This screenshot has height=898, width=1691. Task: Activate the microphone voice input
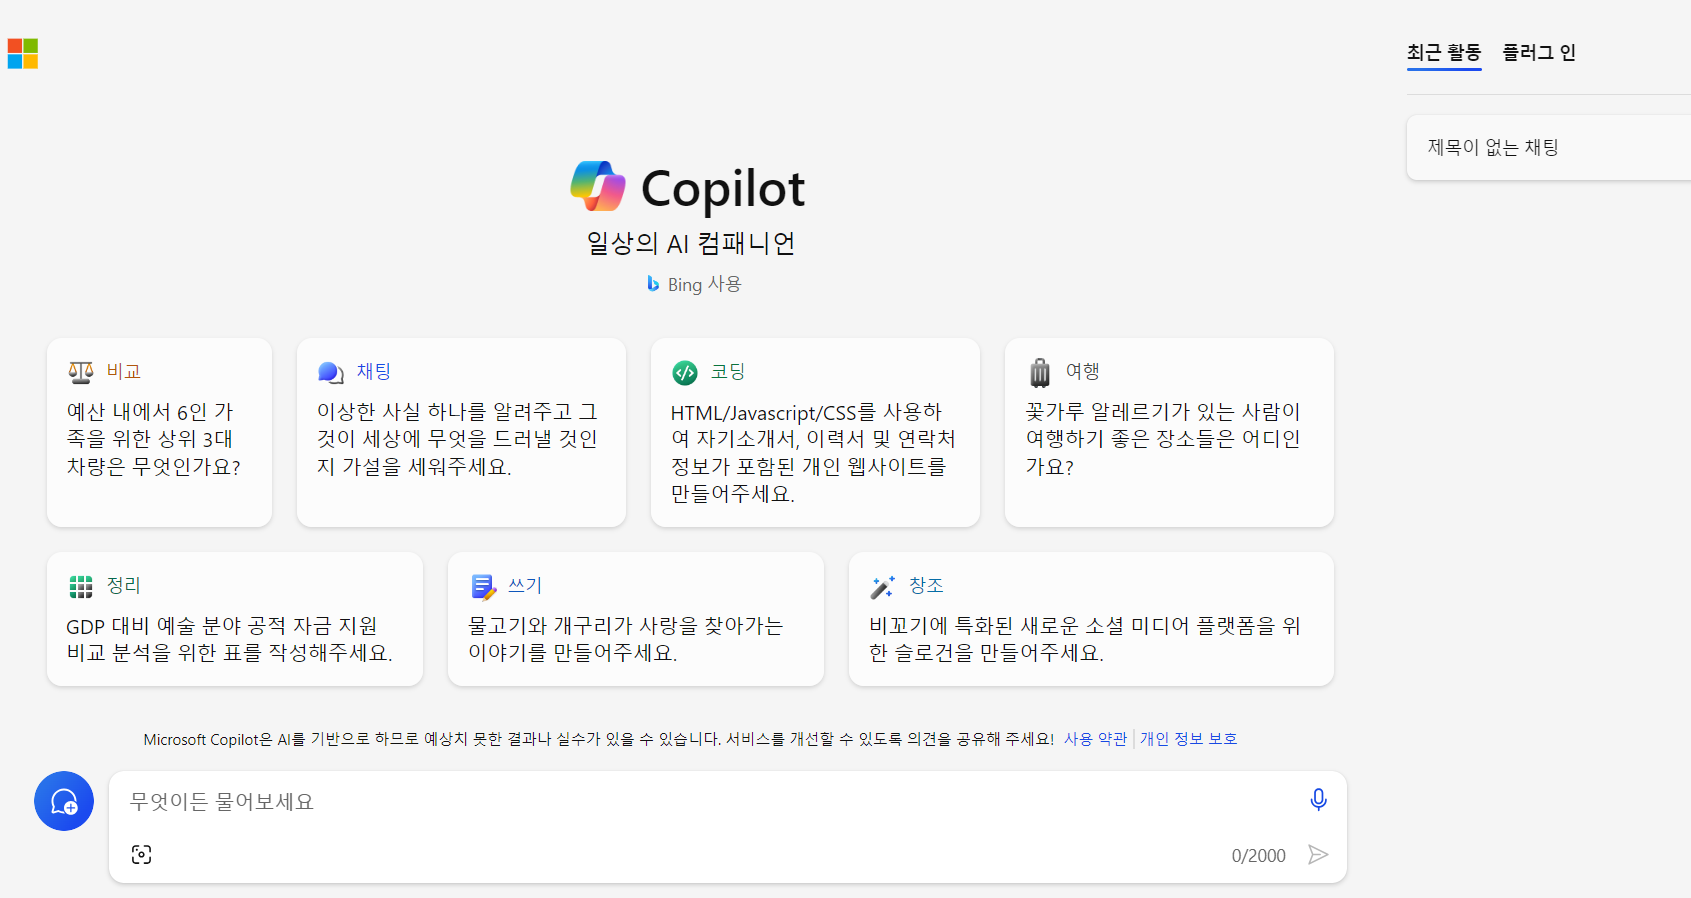coord(1318,800)
